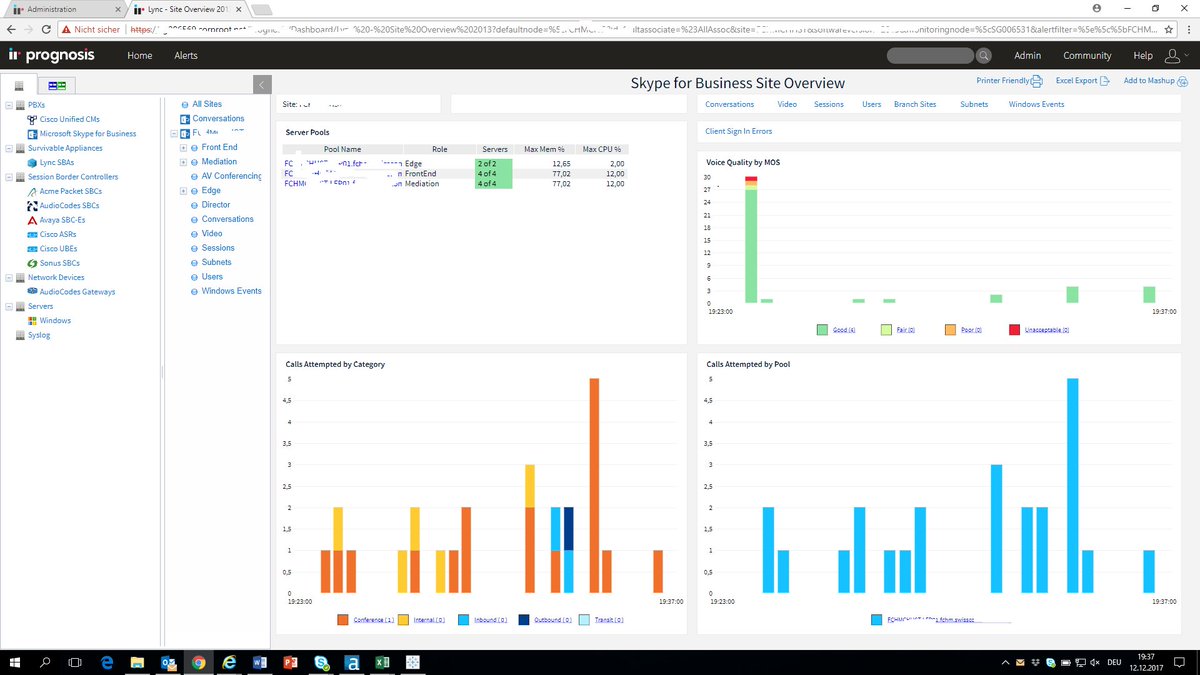Open Sonus SBCs entry
The image size is (1200, 675).
coord(59,263)
